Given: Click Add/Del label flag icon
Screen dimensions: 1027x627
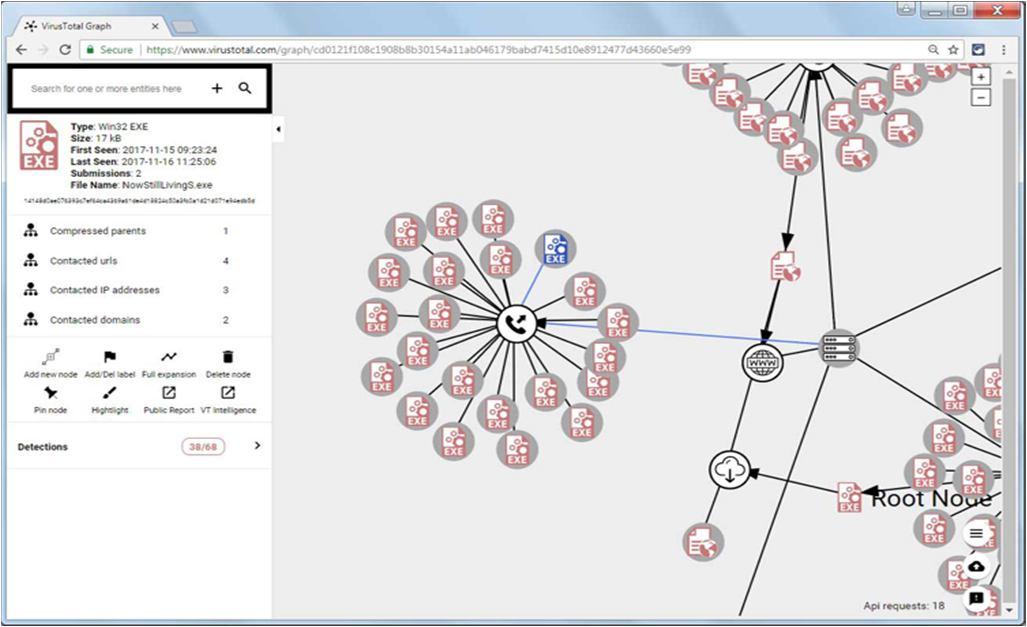Looking at the screenshot, I should [109, 357].
